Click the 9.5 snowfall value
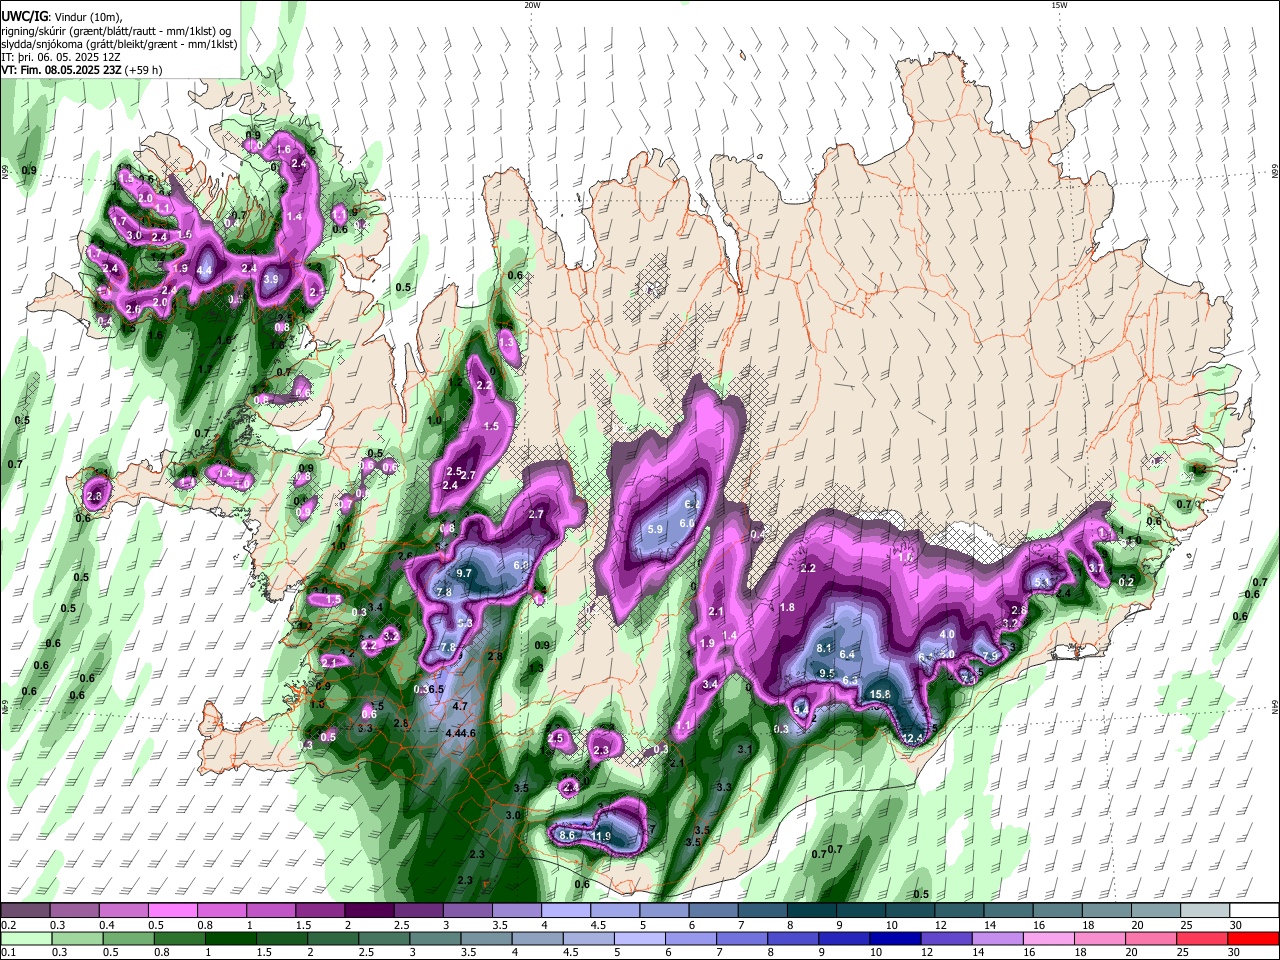 pos(827,674)
